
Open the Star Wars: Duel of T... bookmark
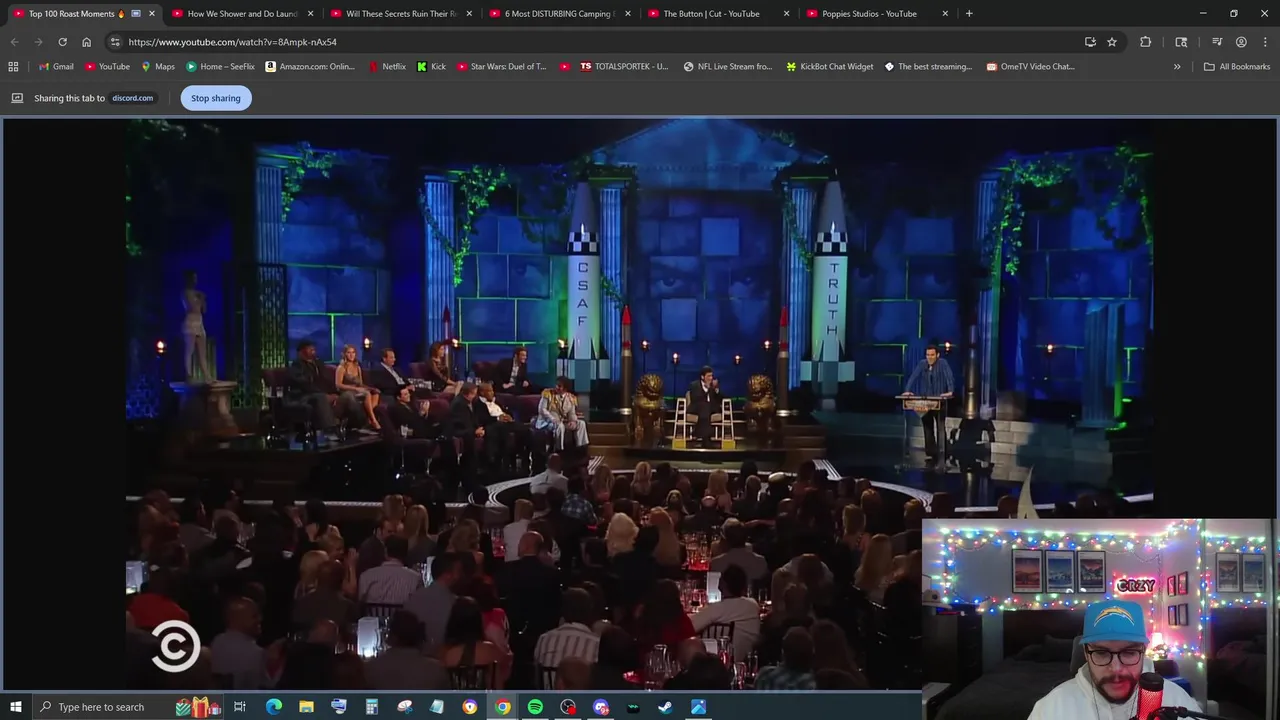coord(501,67)
